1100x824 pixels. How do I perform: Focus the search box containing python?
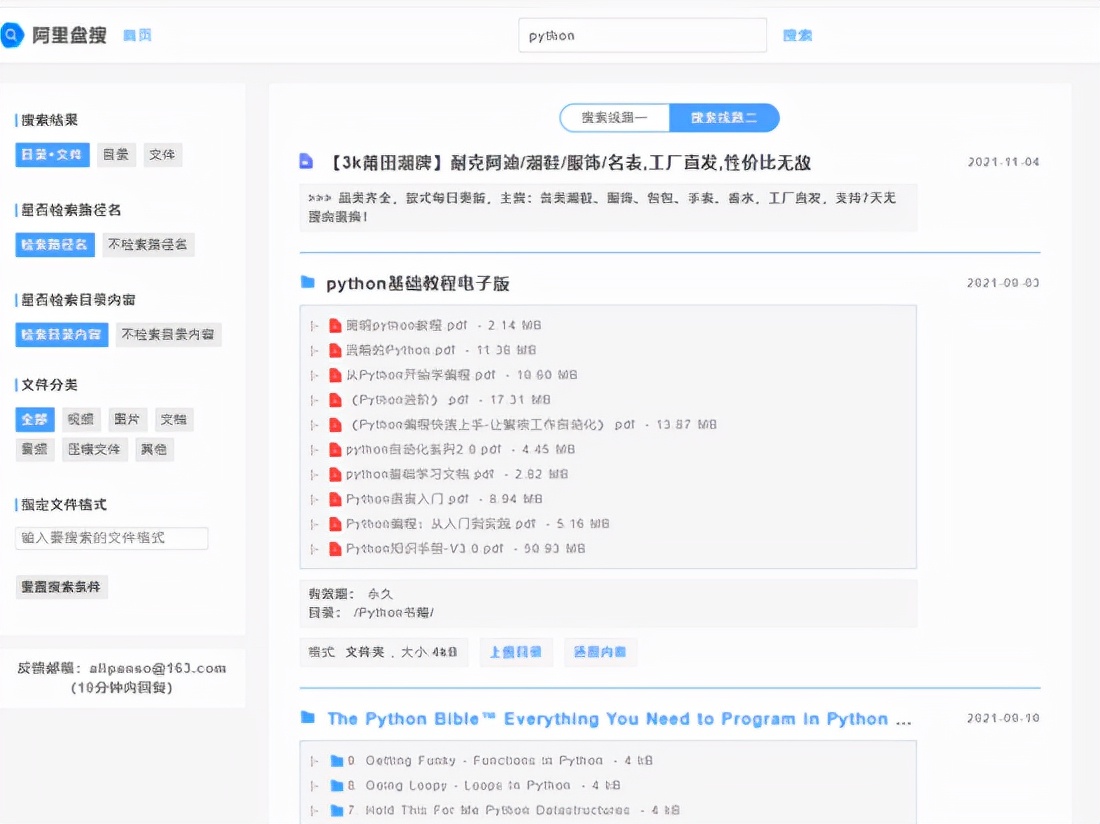[643, 35]
